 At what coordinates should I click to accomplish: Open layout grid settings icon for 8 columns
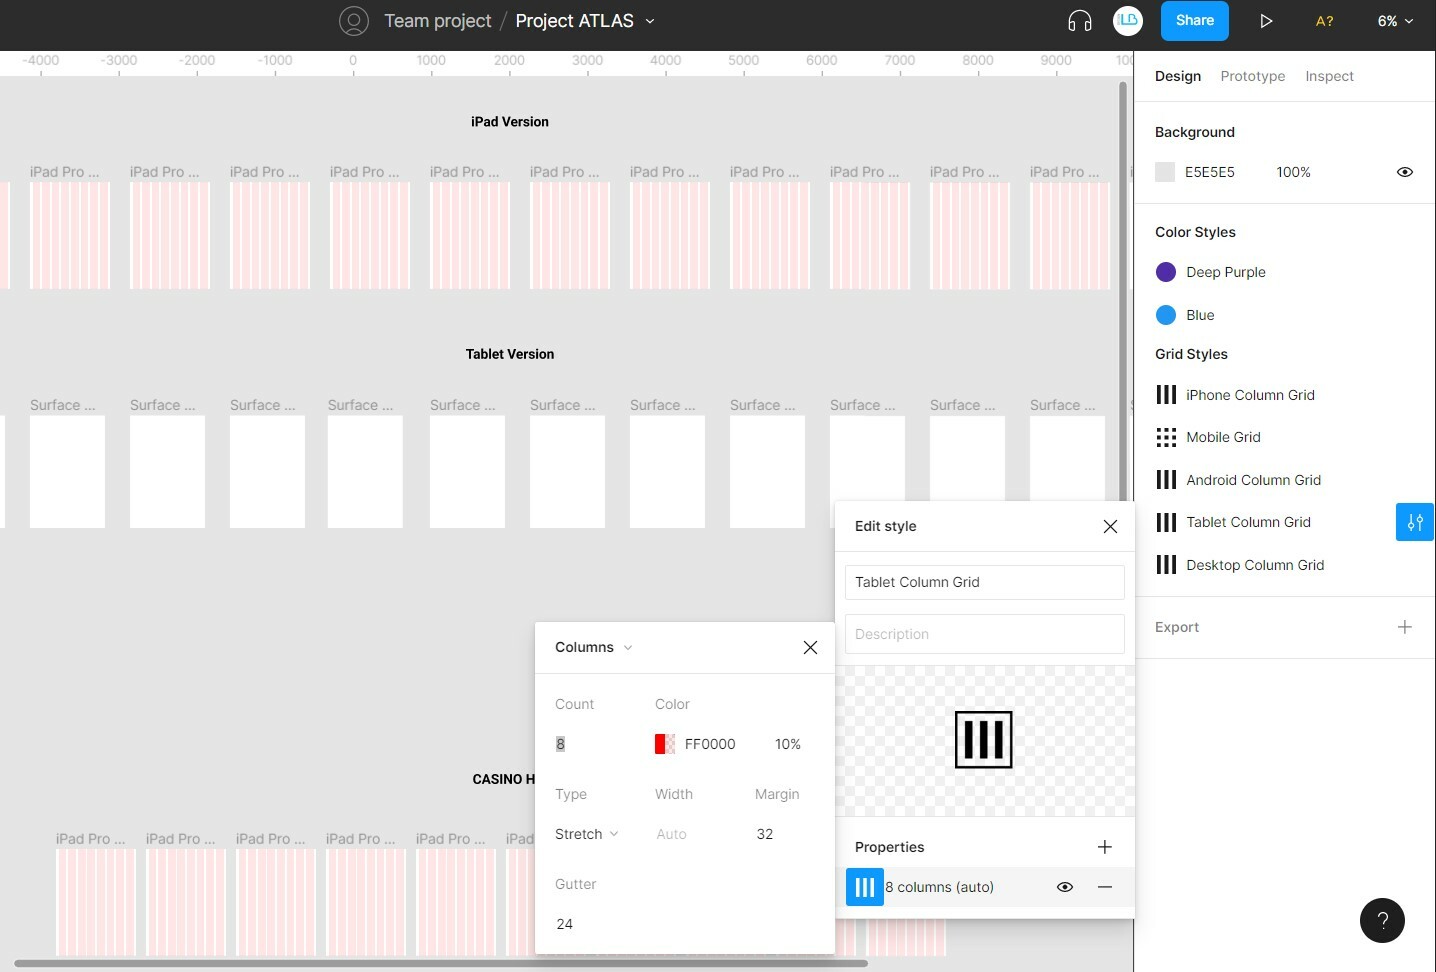point(865,887)
